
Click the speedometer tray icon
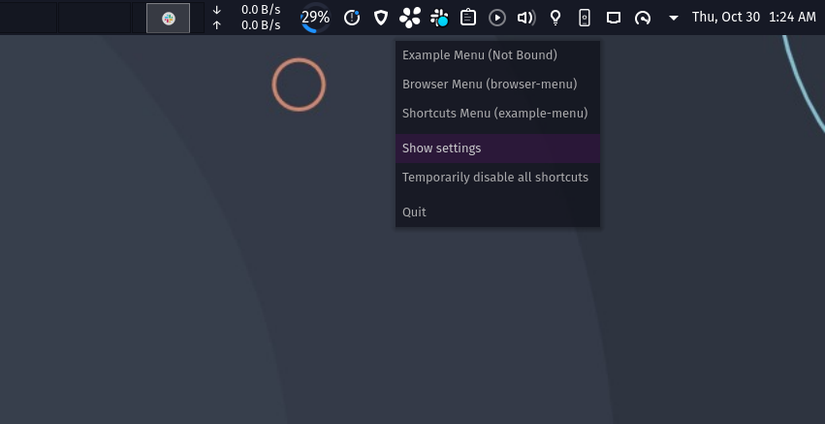[642, 18]
